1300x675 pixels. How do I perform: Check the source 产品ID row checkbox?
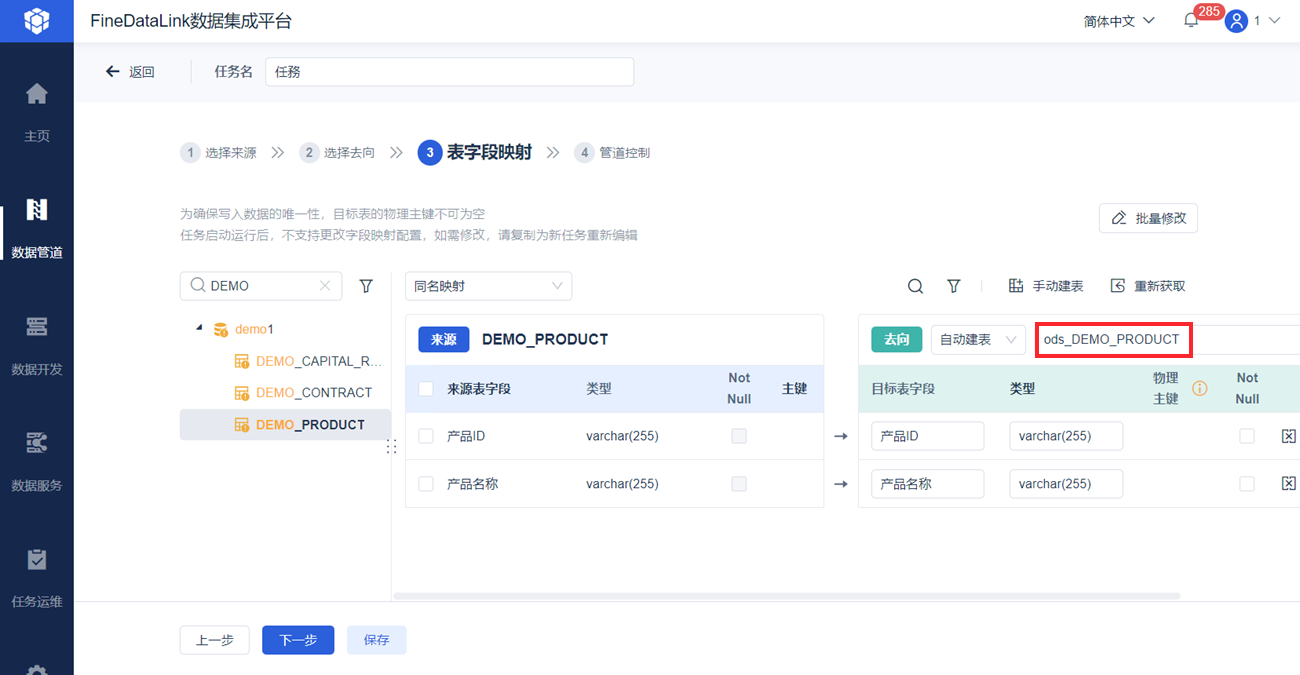426,436
